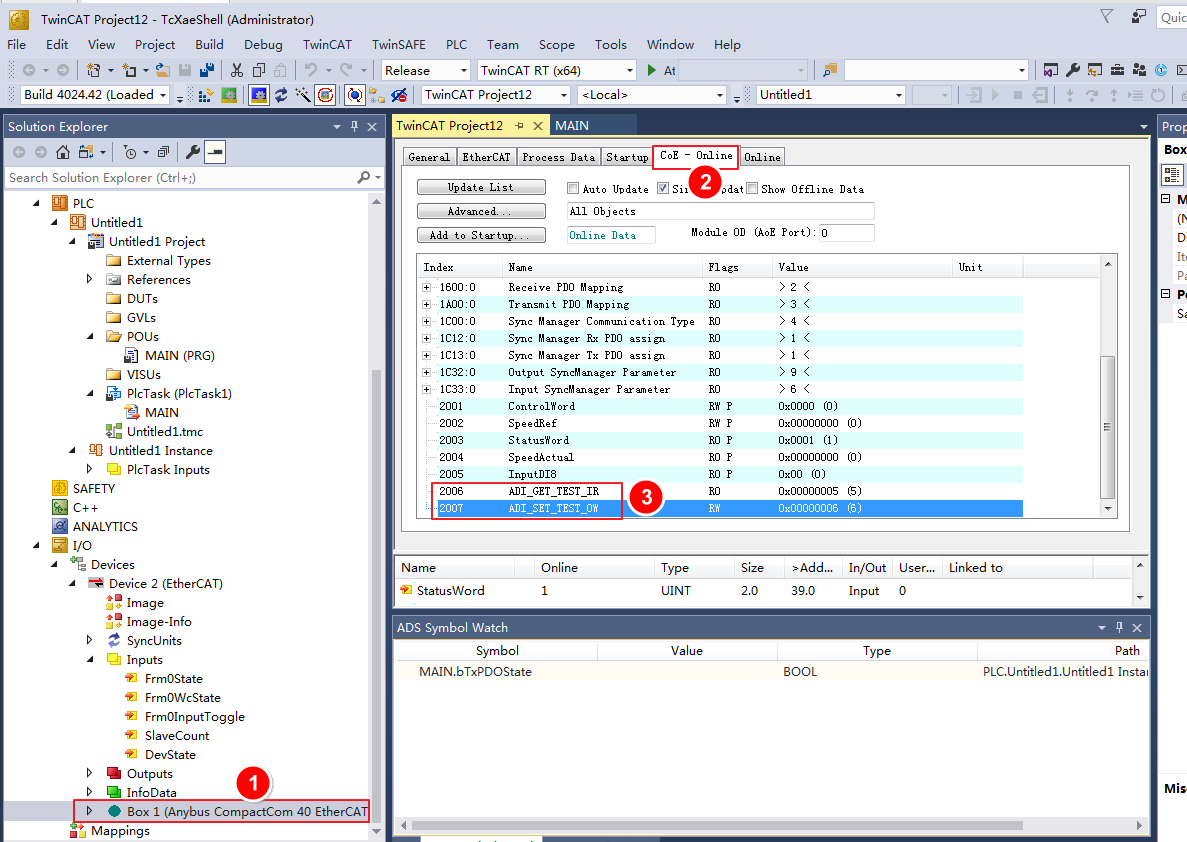Viewport: 1187px width, 842px height.
Task: Switch to the Startup tab
Action: [x=627, y=157]
